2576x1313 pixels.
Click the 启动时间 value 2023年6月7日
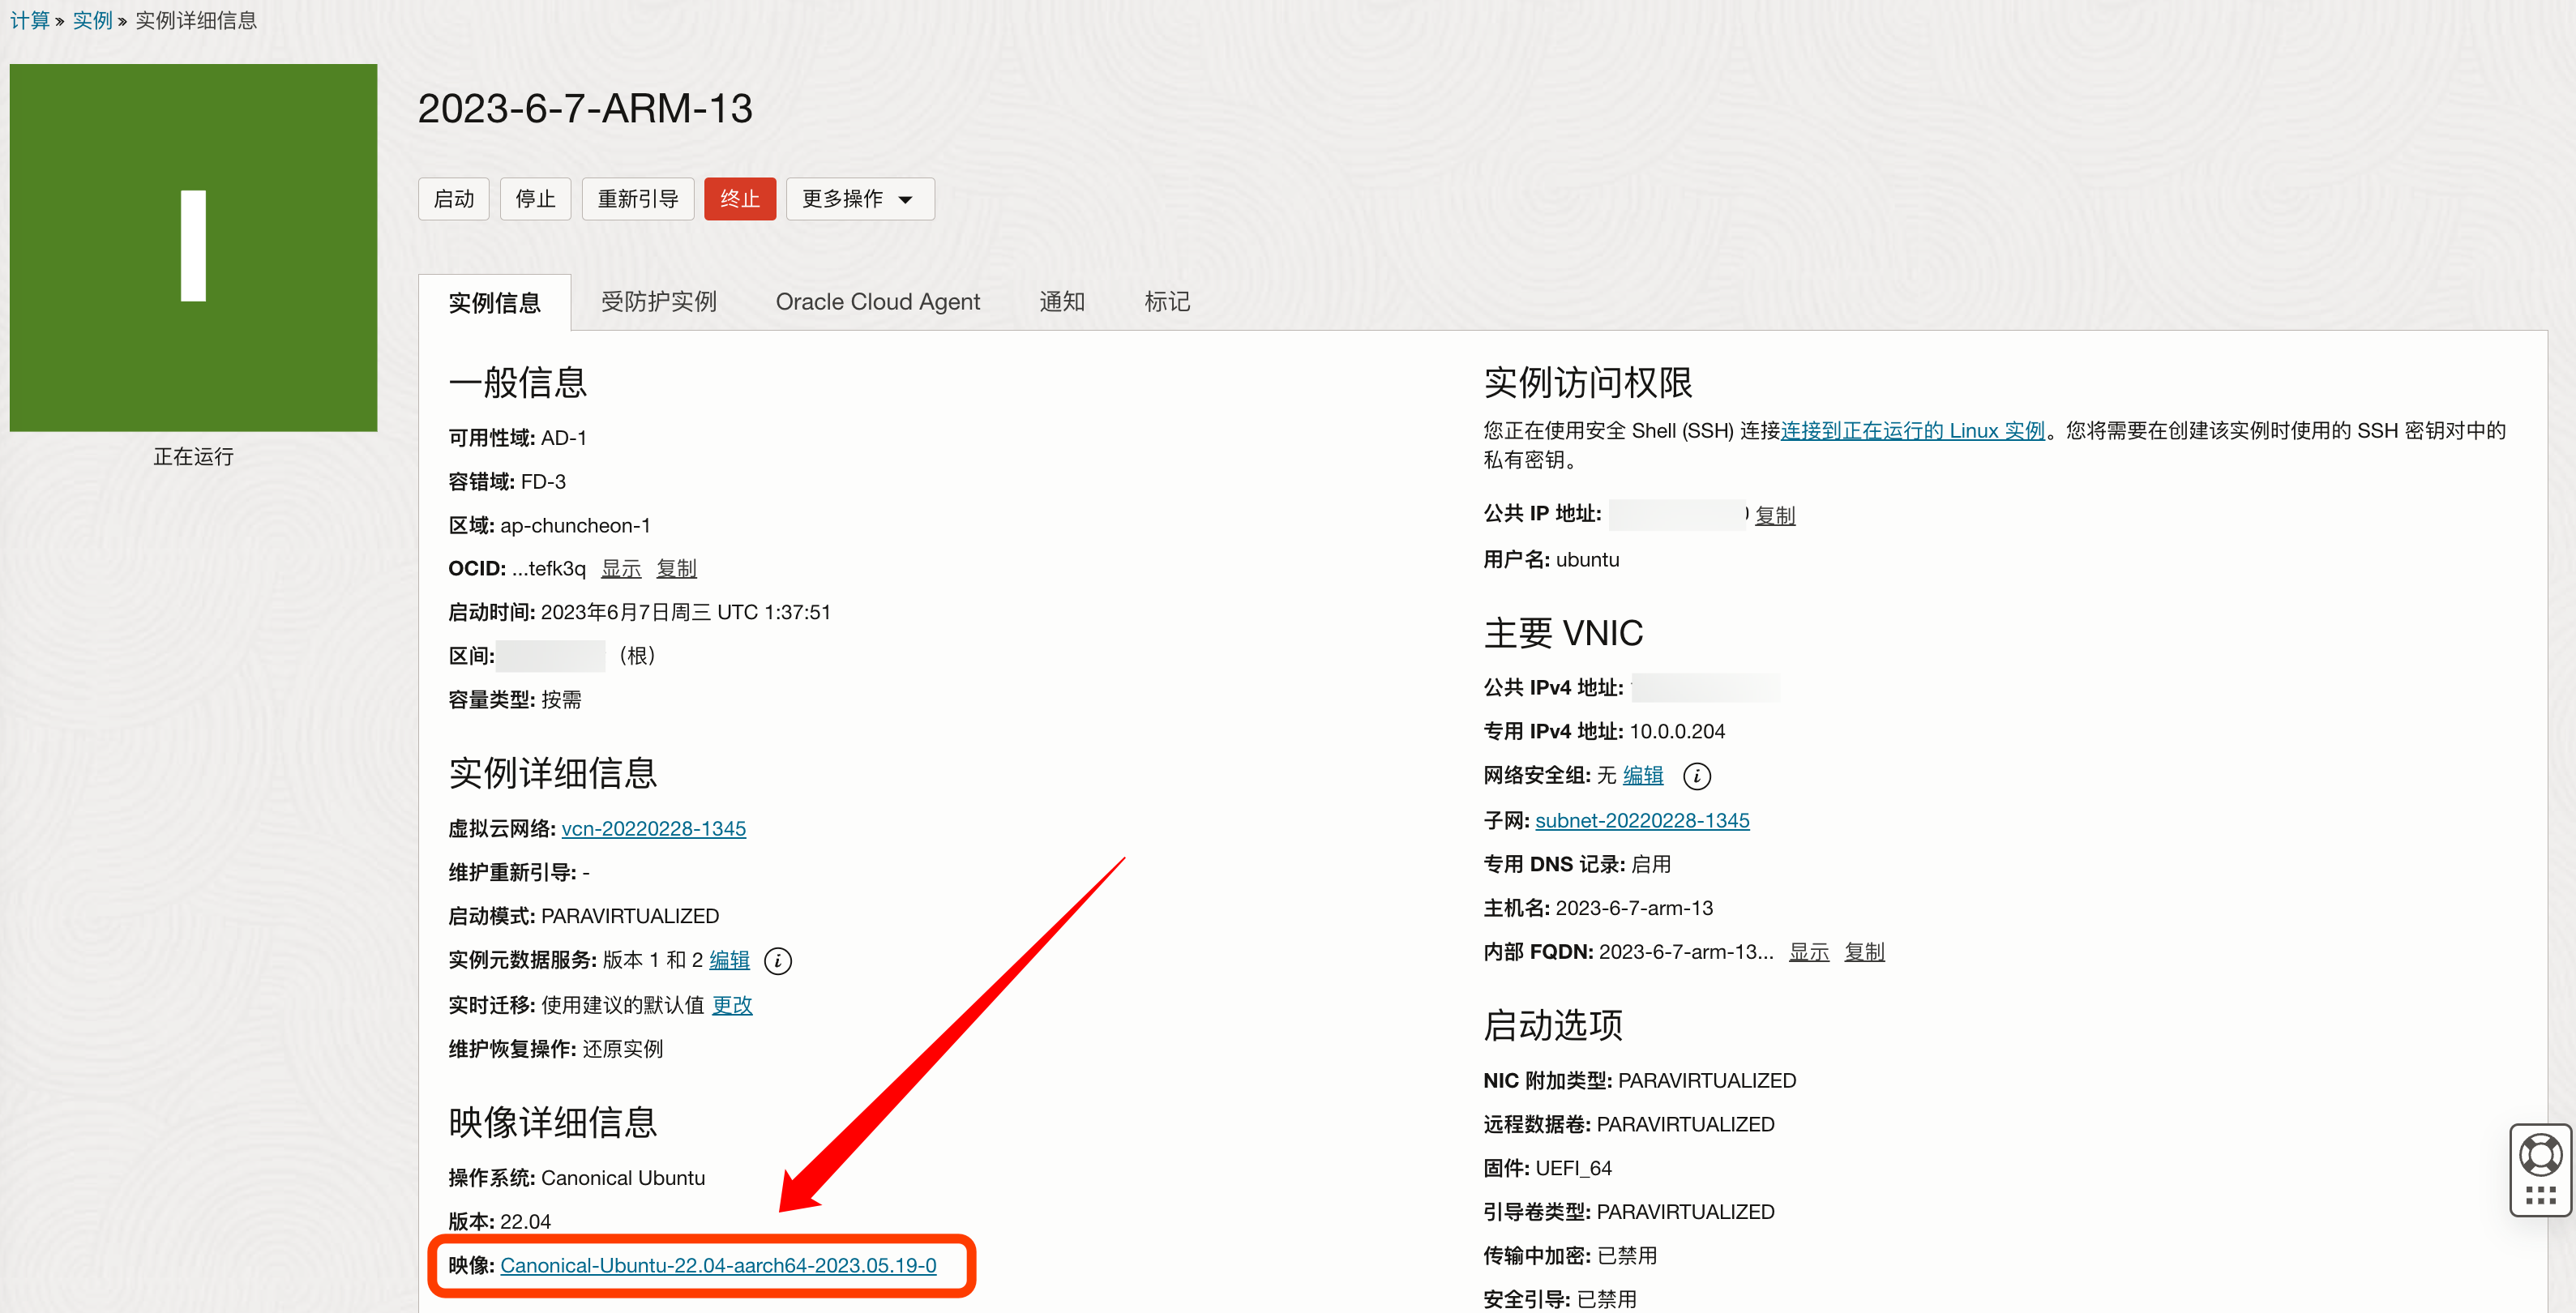[x=685, y=613]
